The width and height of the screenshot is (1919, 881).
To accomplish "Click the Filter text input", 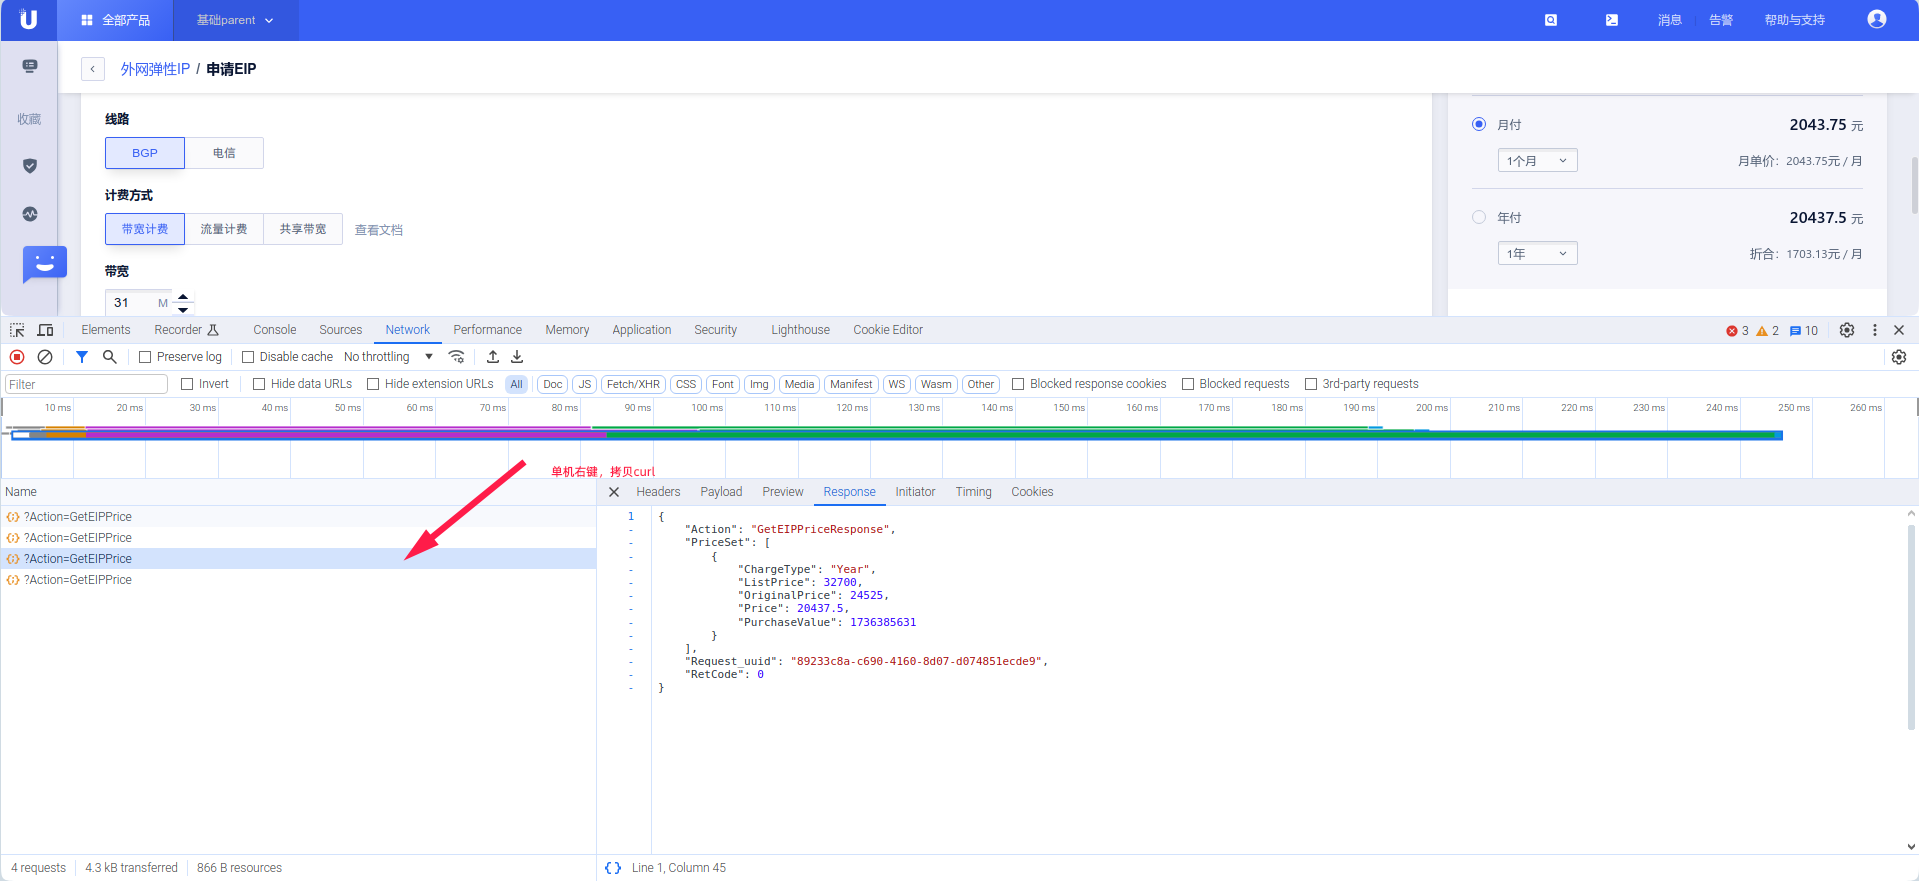I will coord(86,384).
